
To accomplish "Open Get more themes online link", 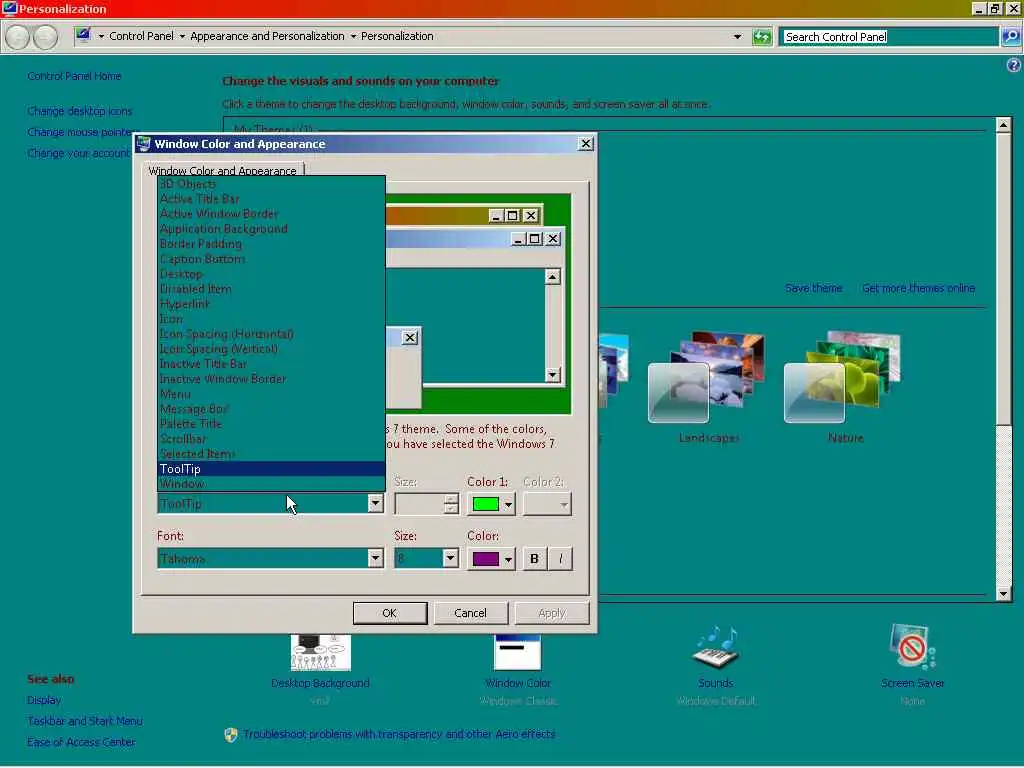I will click(x=919, y=289).
